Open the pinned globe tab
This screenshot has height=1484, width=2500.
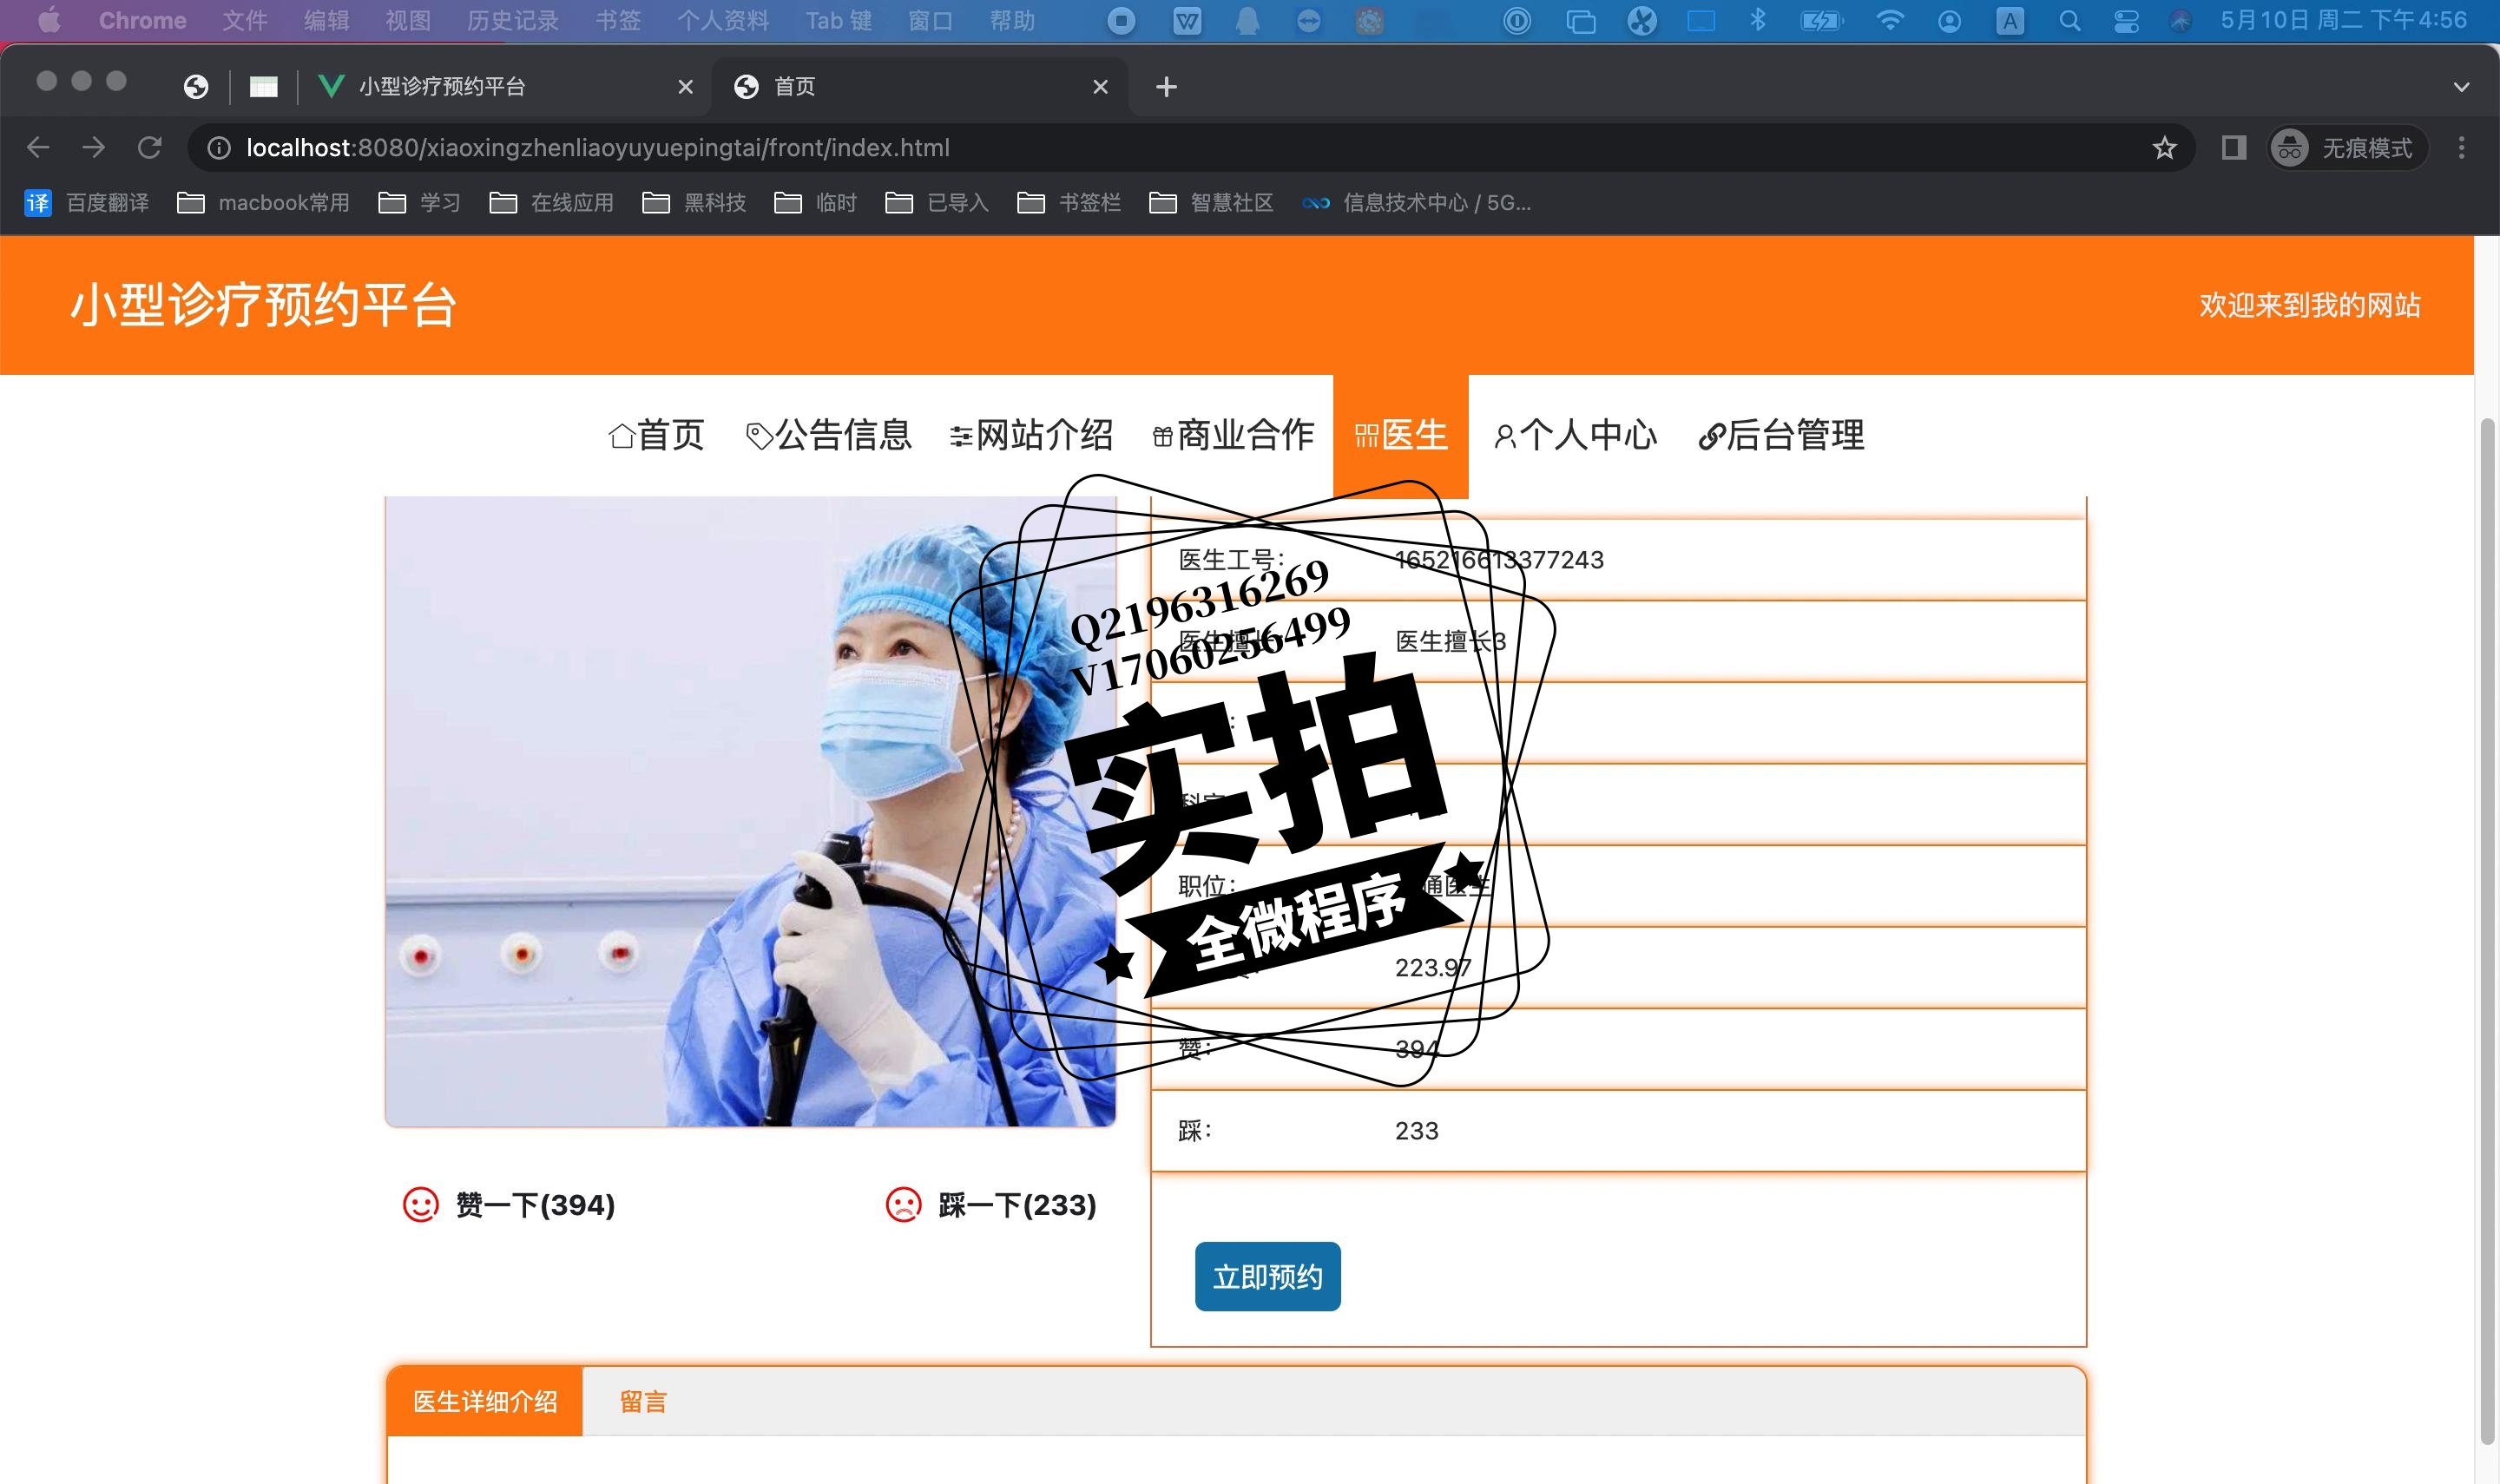pos(196,87)
